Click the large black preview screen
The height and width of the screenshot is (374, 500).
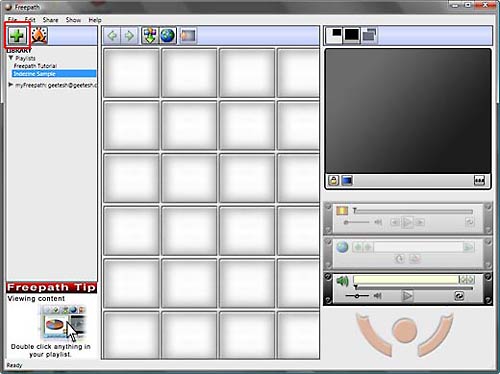[x=408, y=111]
